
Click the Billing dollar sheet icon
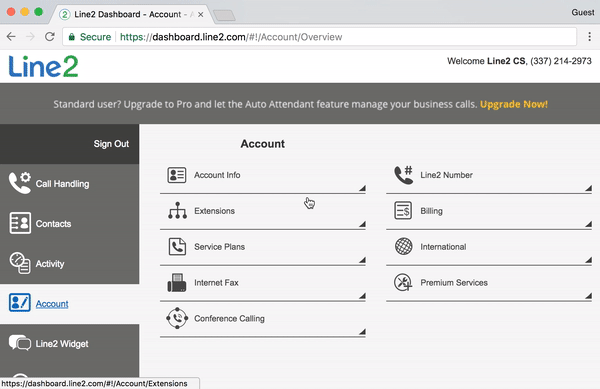pos(403,211)
